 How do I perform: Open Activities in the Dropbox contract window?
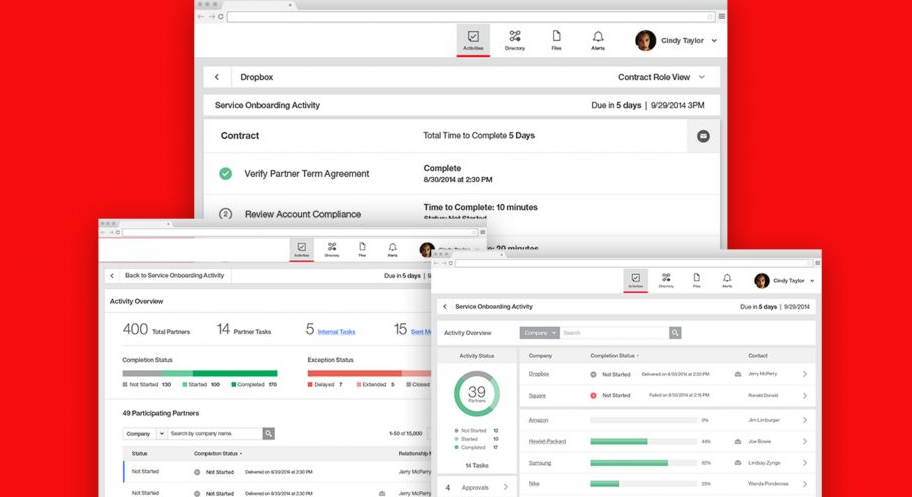tap(473, 40)
